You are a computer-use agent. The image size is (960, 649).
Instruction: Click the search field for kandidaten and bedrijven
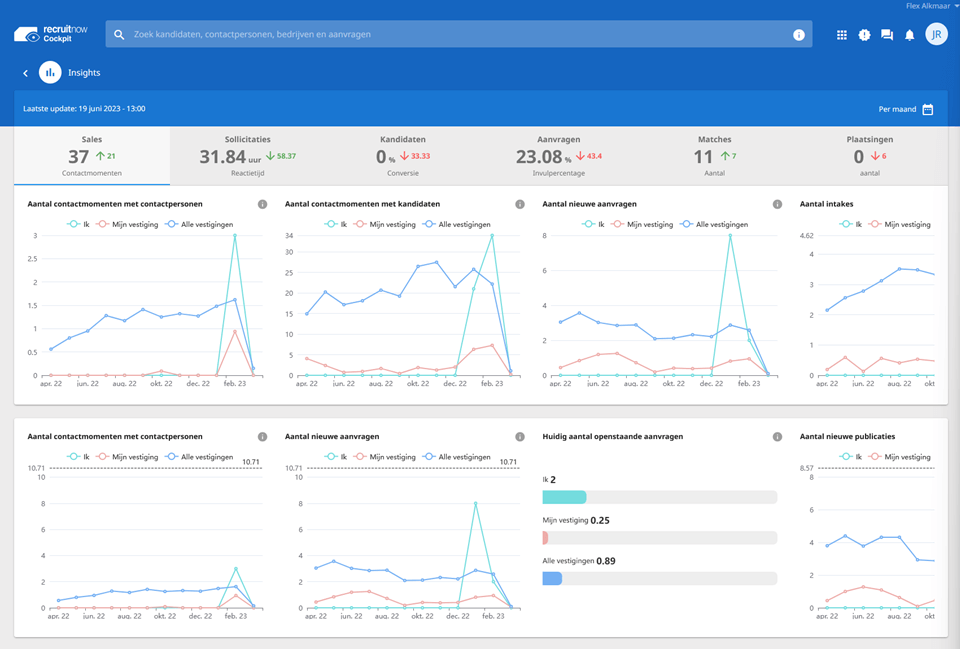450,35
